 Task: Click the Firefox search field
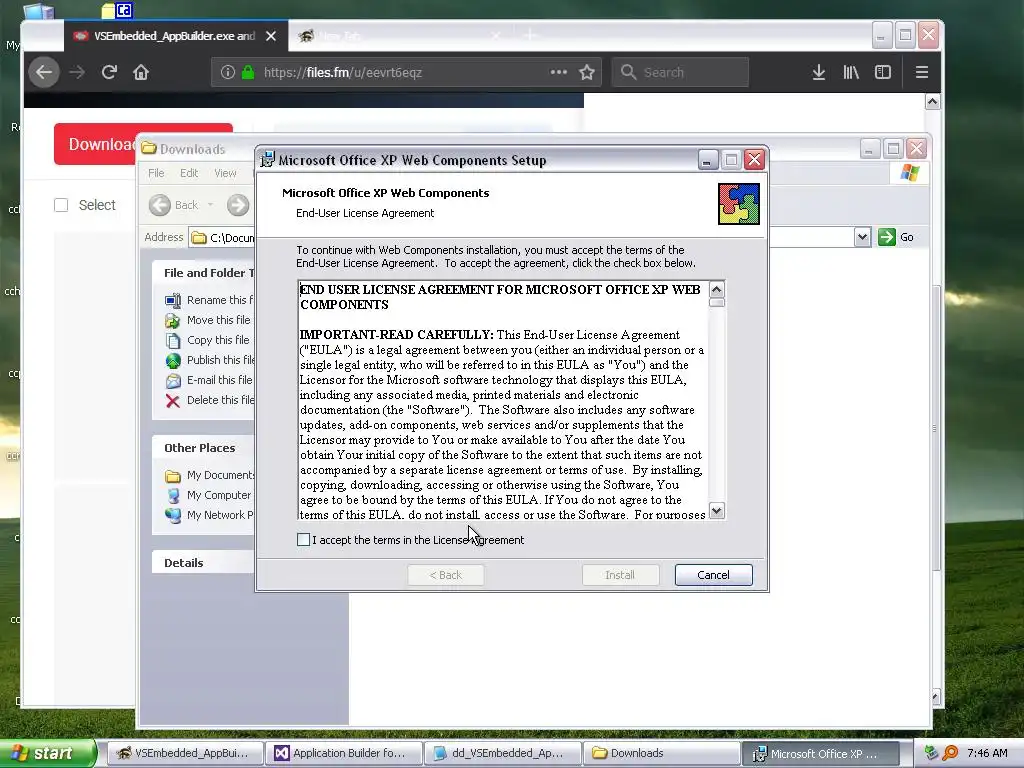[680, 72]
